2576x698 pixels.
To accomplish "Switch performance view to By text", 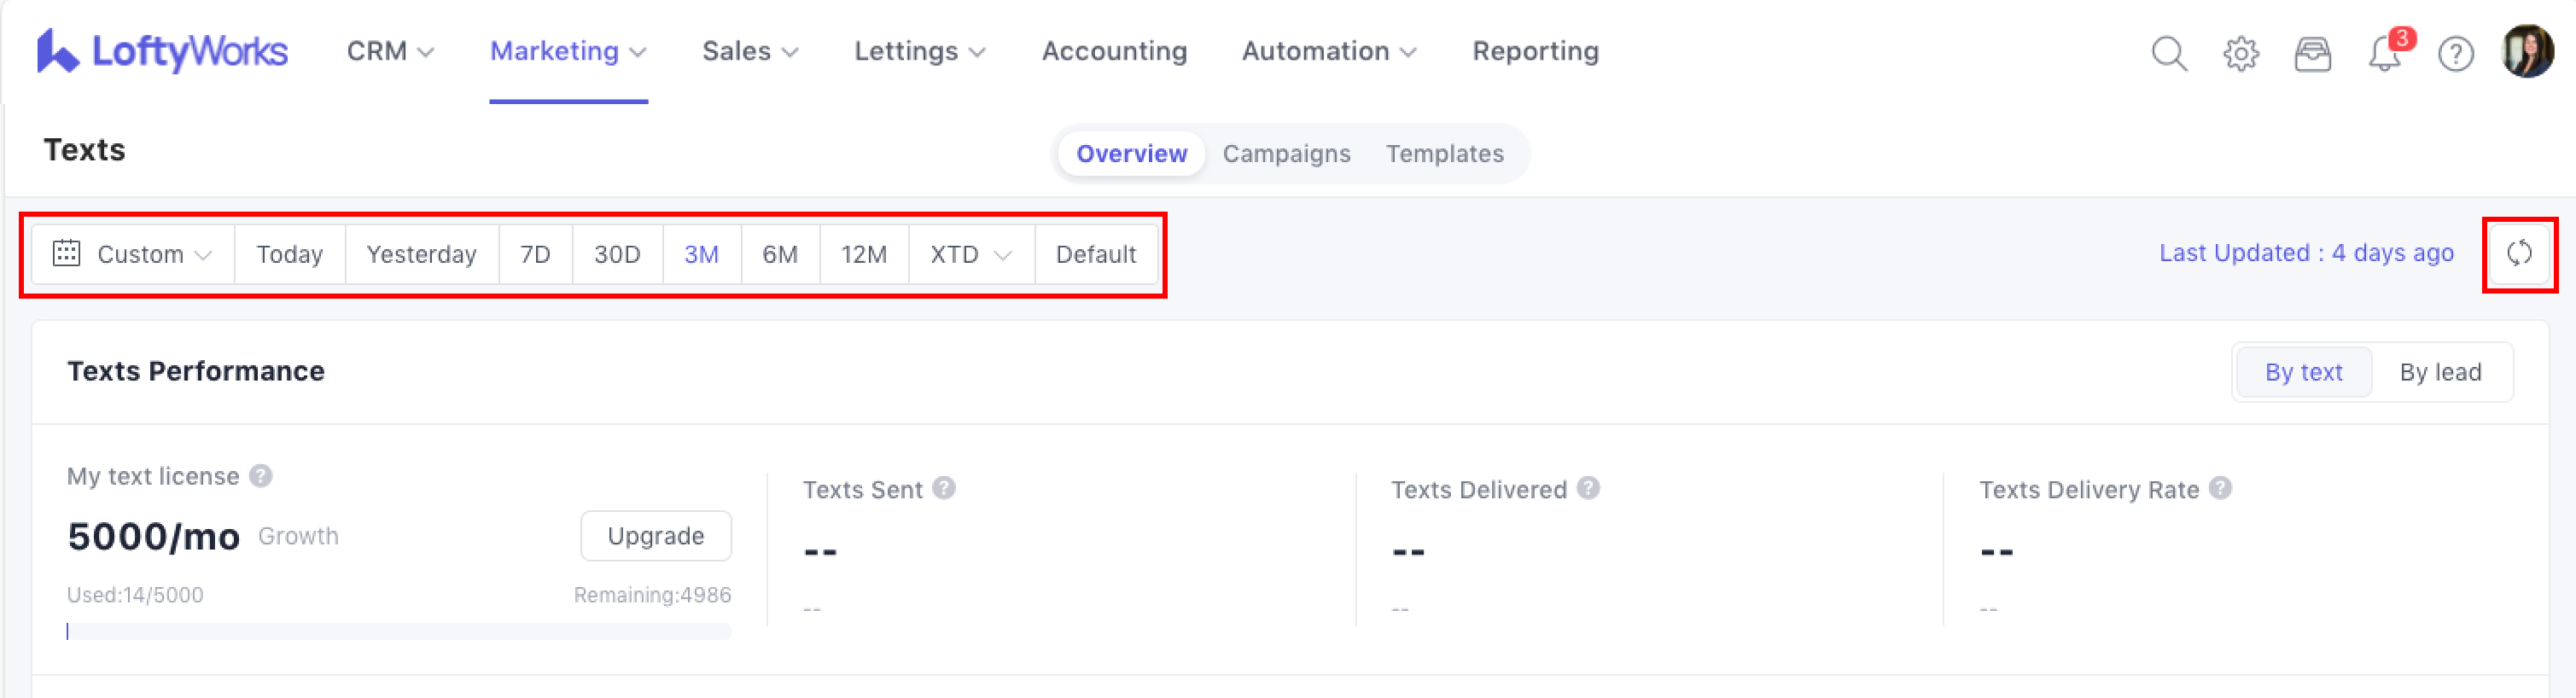I will click(x=2303, y=372).
